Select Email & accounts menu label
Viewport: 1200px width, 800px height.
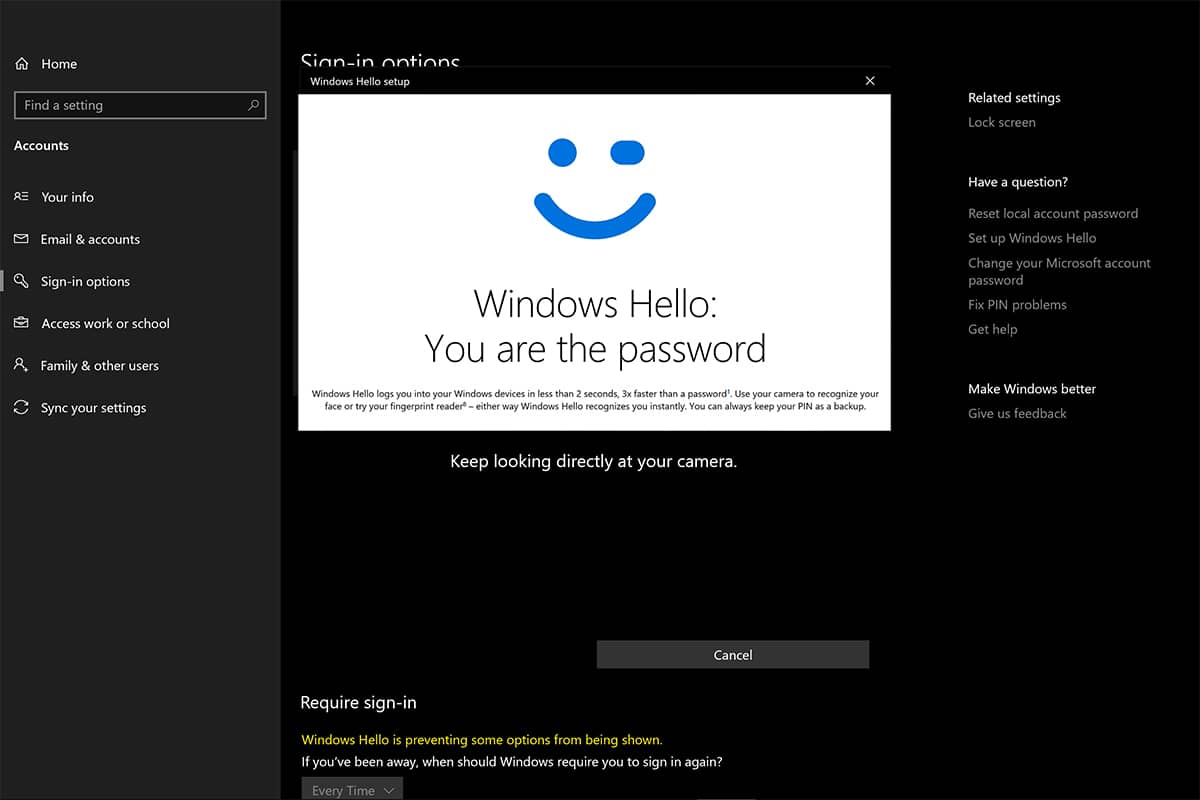[x=90, y=240]
